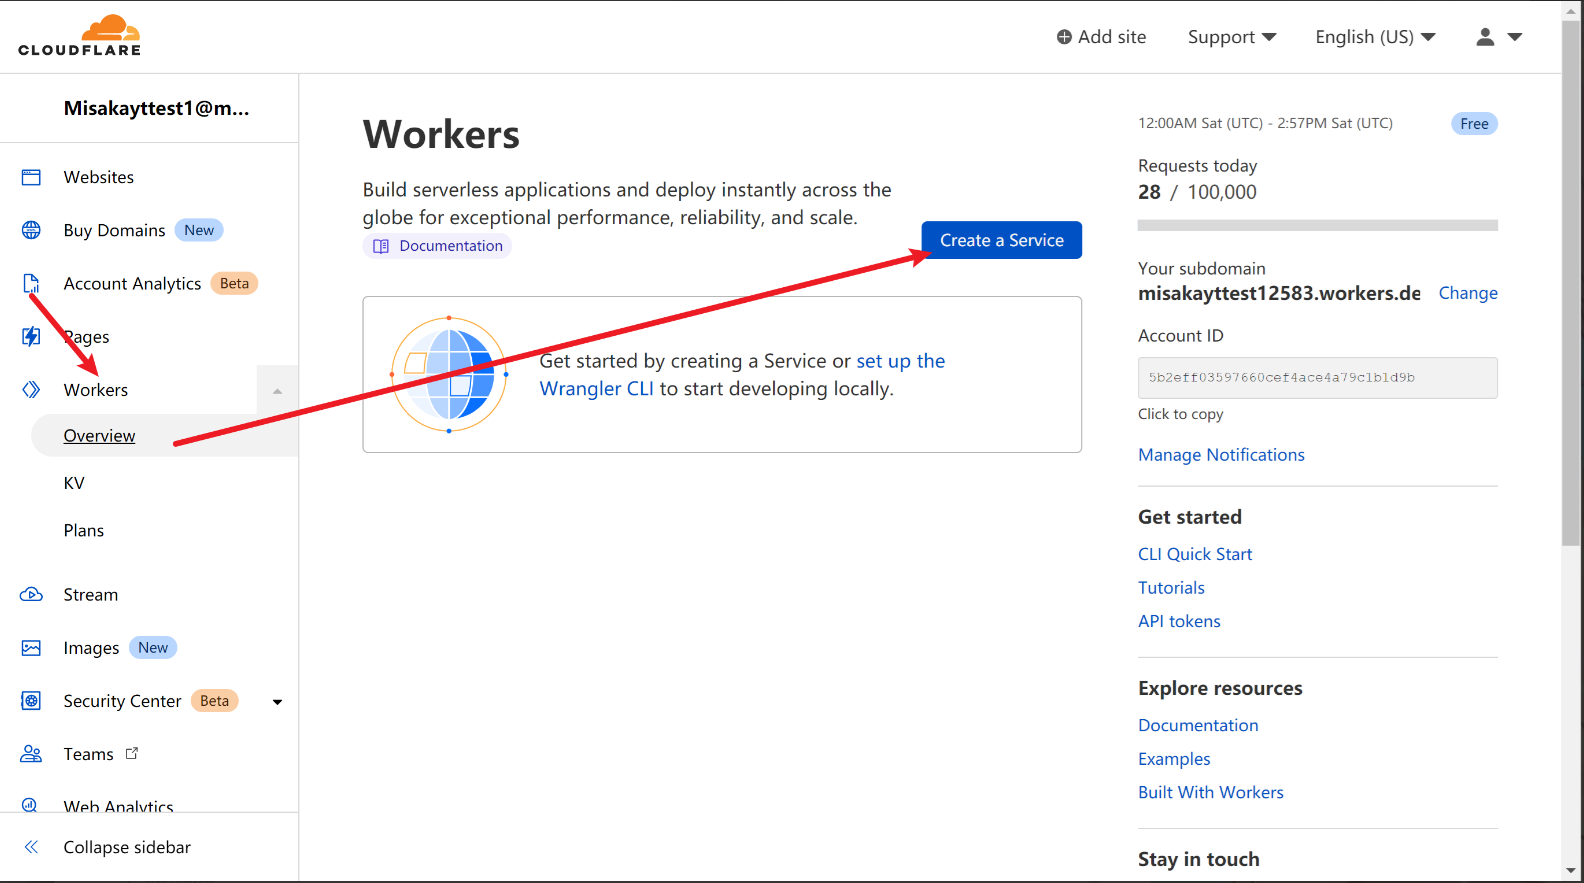The image size is (1584, 883).
Task: Click the Teams external link icon
Action: click(x=132, y=753)
